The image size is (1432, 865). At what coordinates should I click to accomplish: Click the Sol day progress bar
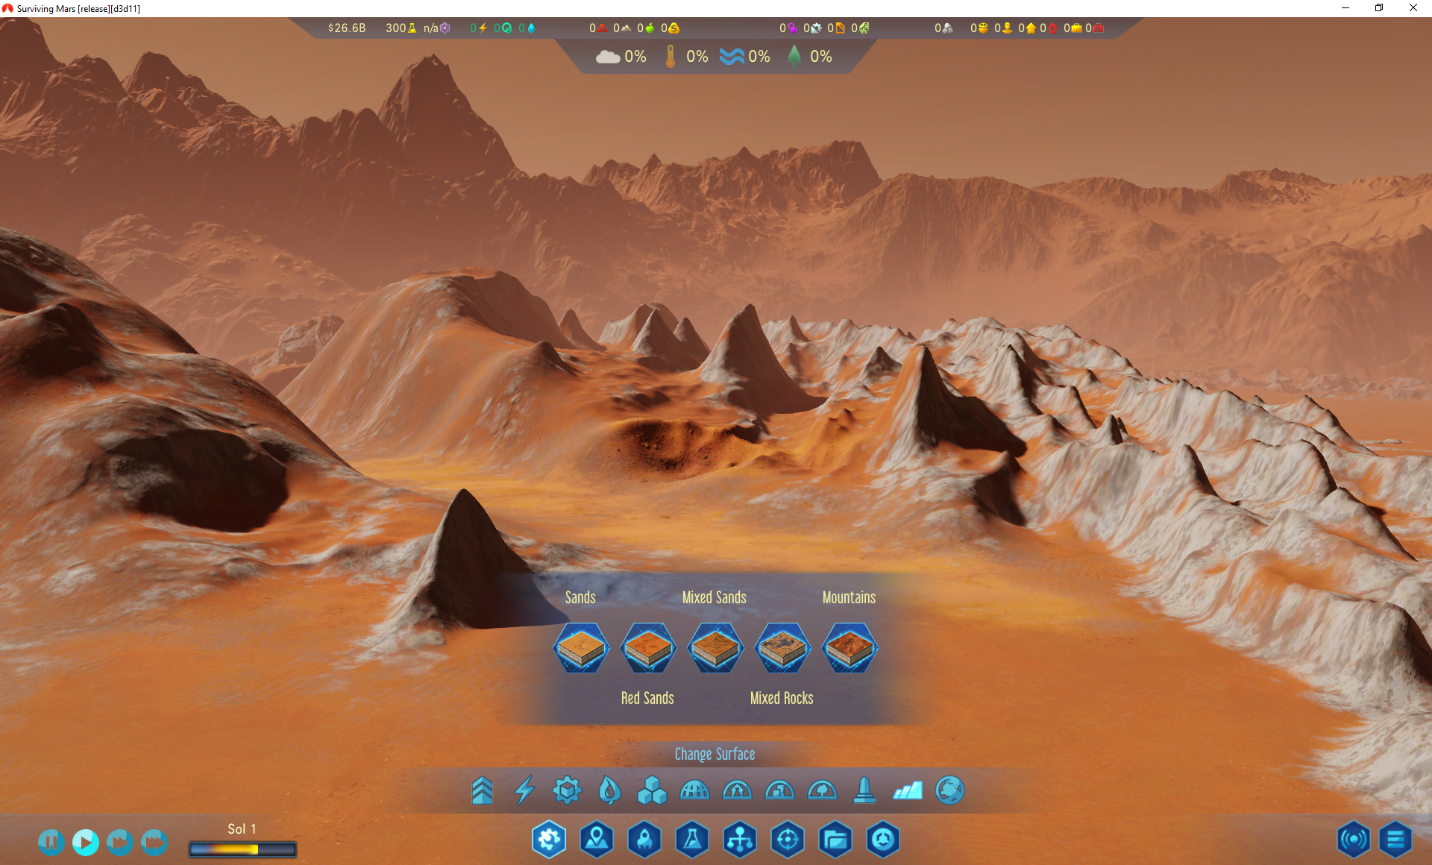tap(243, 849)
